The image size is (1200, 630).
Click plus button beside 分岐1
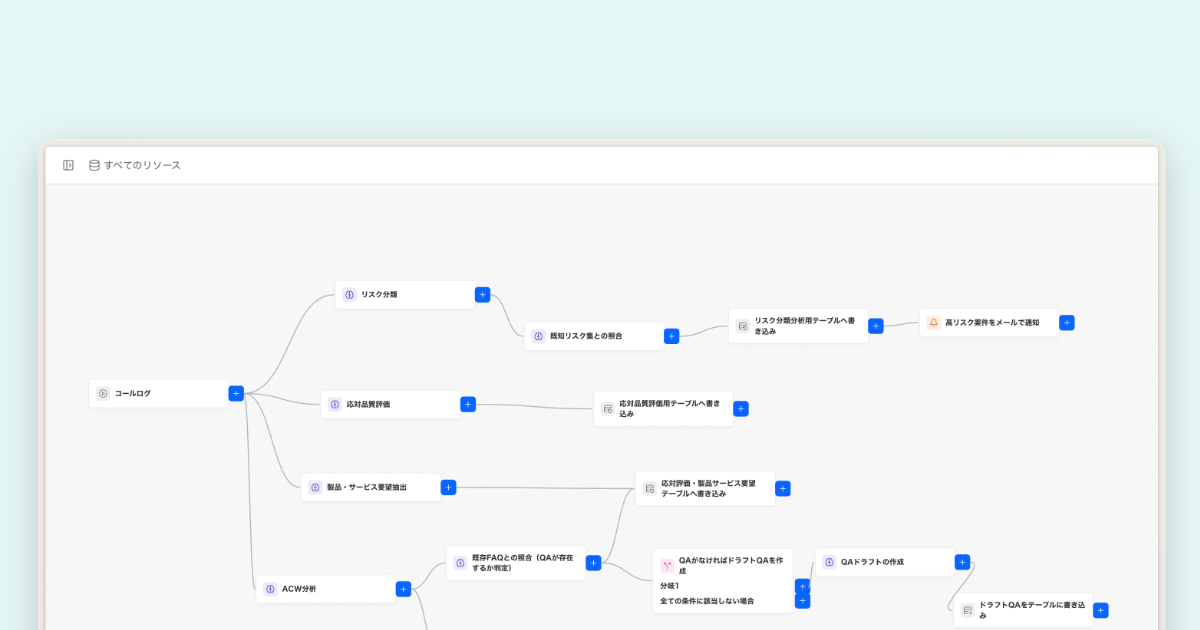pyautogui.click(x=802, y=586)
